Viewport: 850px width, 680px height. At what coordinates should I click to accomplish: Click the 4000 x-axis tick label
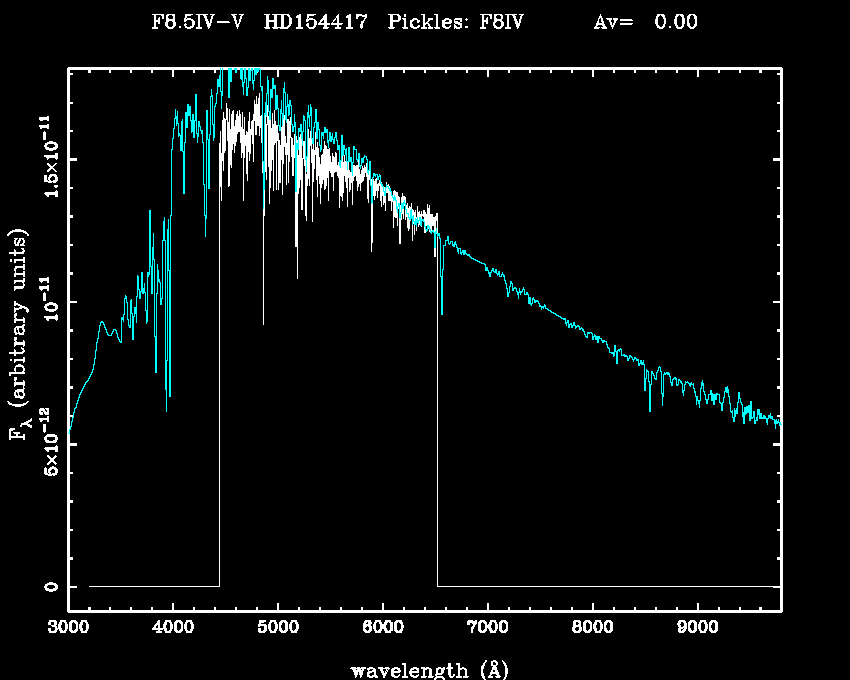click(x=173, y=628)
